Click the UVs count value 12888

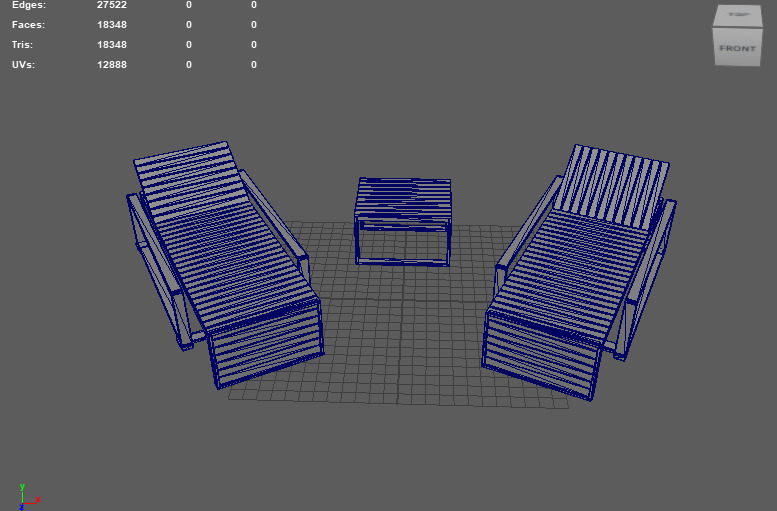pyautogui.click(x=112, y=65)
